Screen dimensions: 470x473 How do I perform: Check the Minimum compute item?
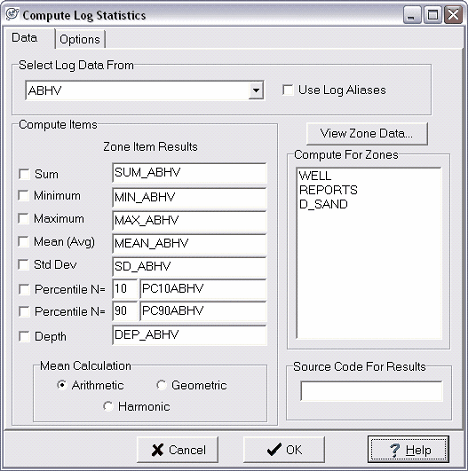24,196
